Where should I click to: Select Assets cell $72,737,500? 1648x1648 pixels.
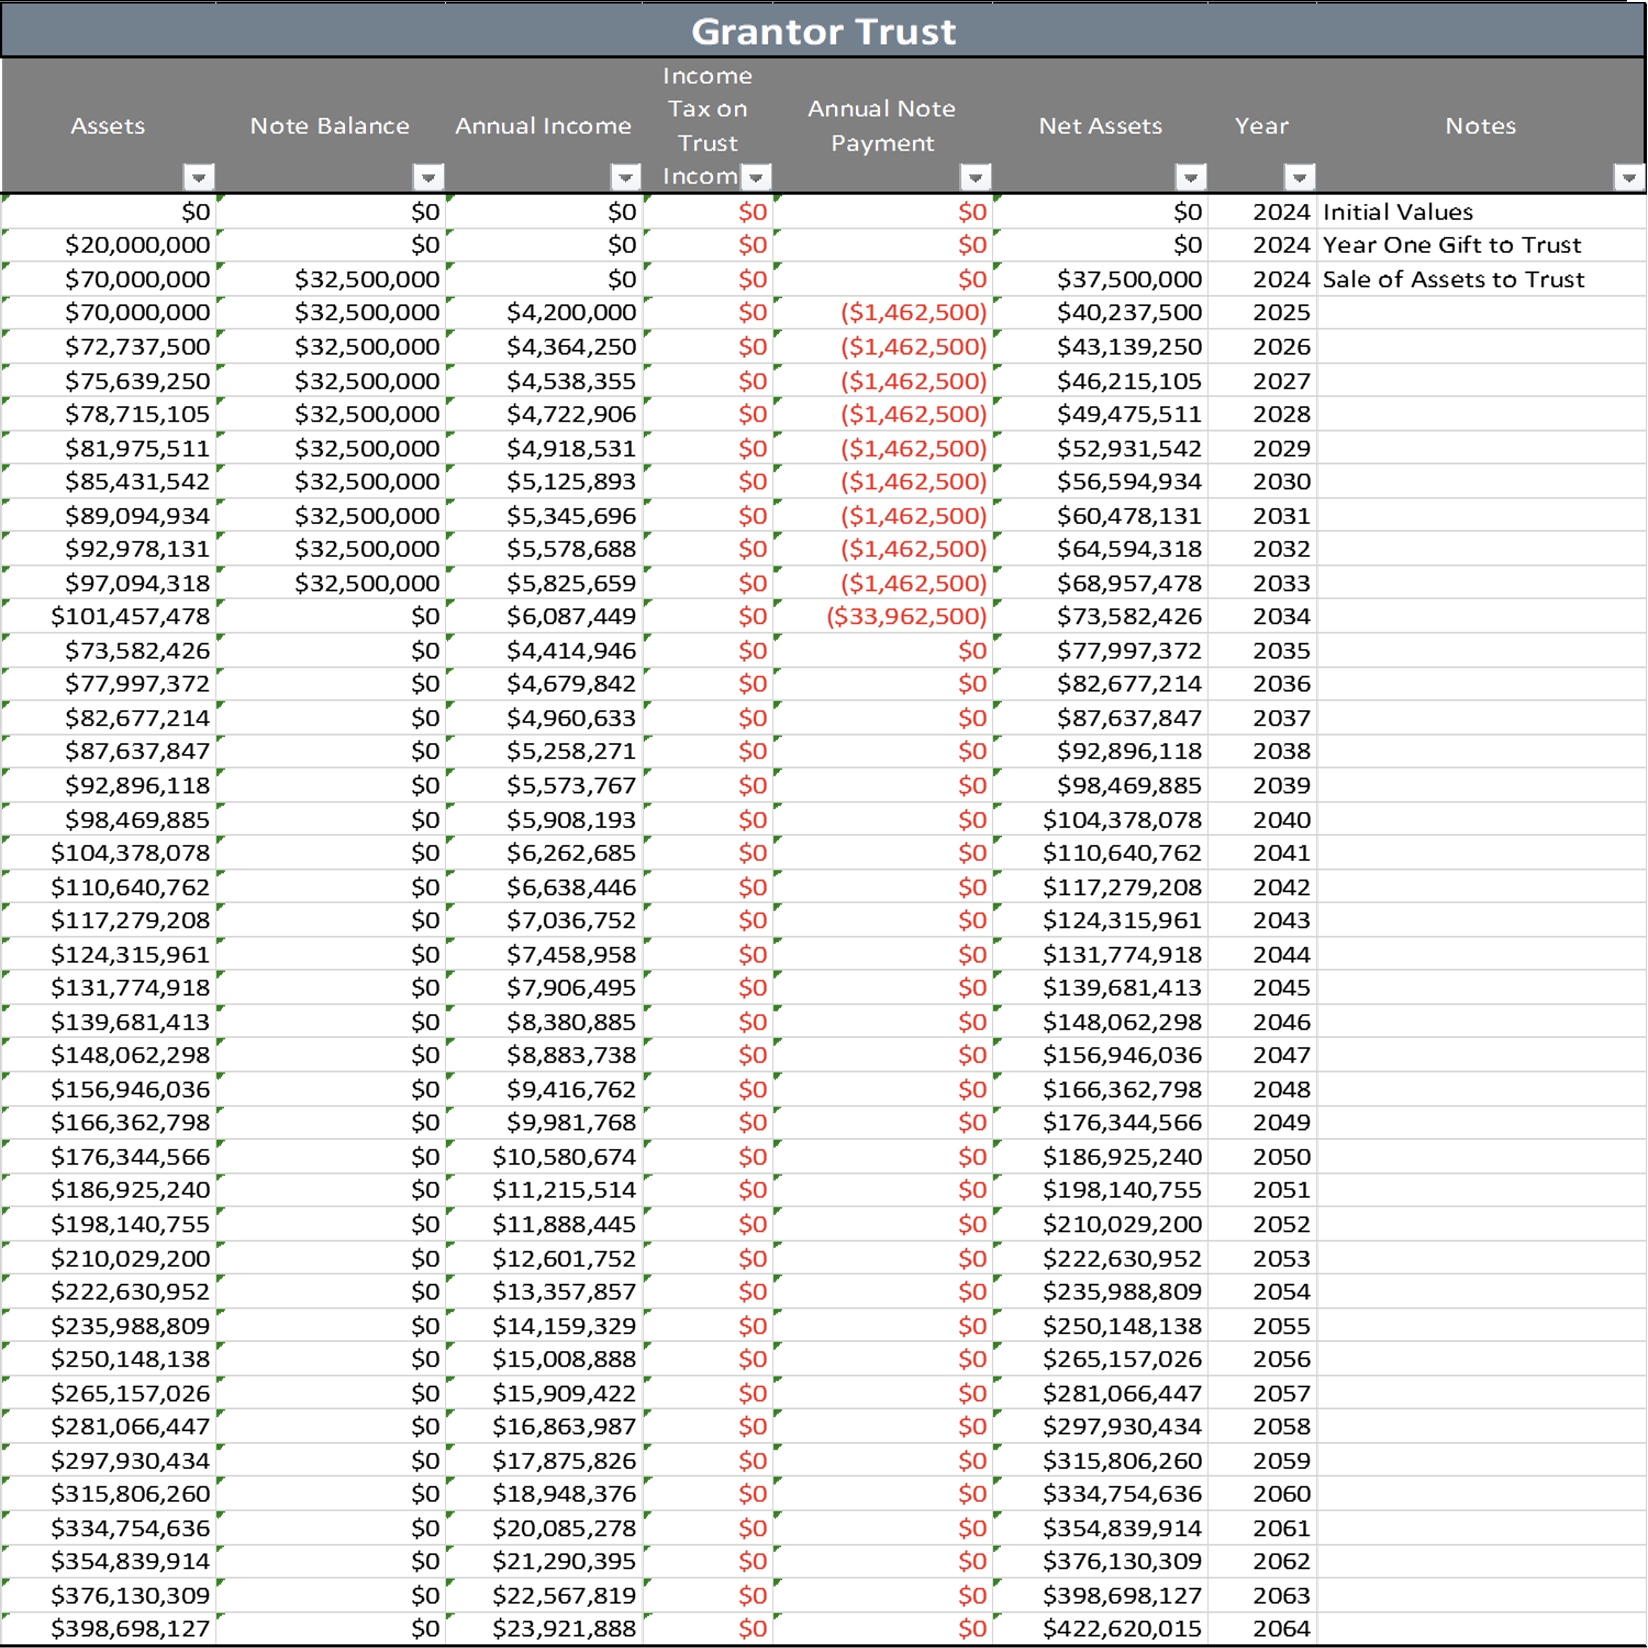click(109, 347)
